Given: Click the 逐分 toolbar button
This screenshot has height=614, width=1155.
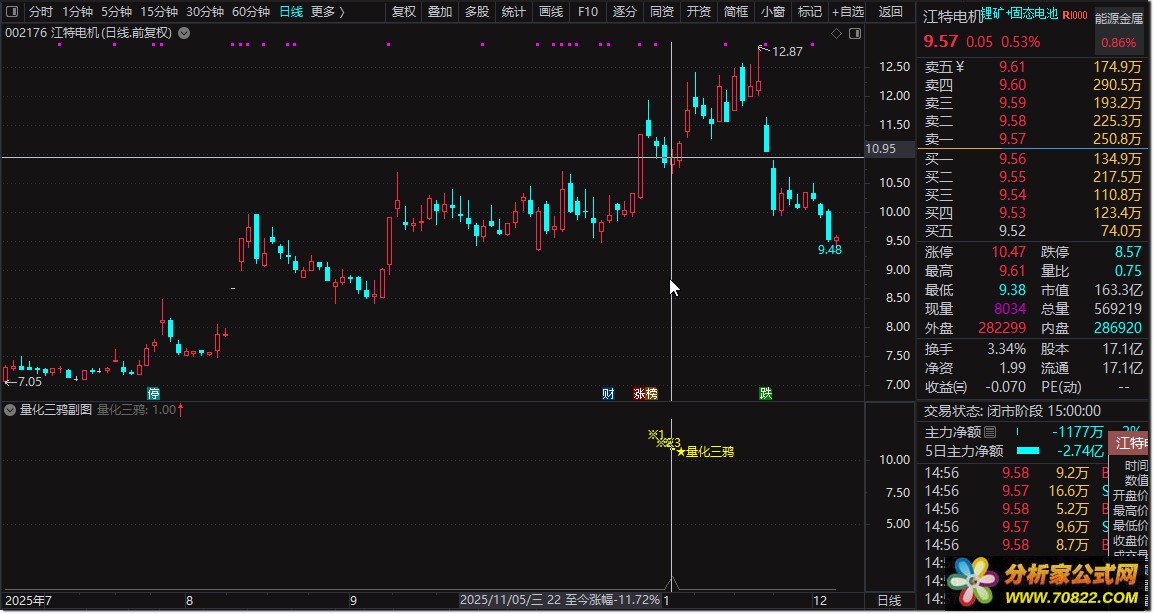Looking at the screenshot, I should (x=625, y=12).
